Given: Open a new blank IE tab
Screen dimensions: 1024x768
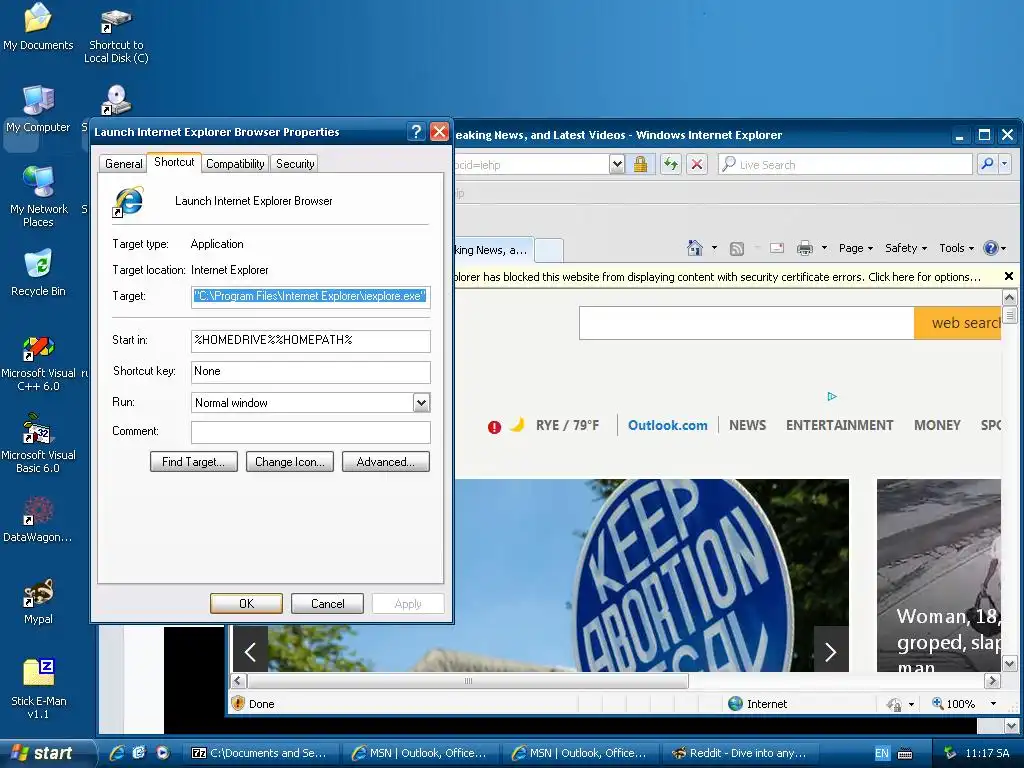Looking at the screenshot, I should (549, 250).
